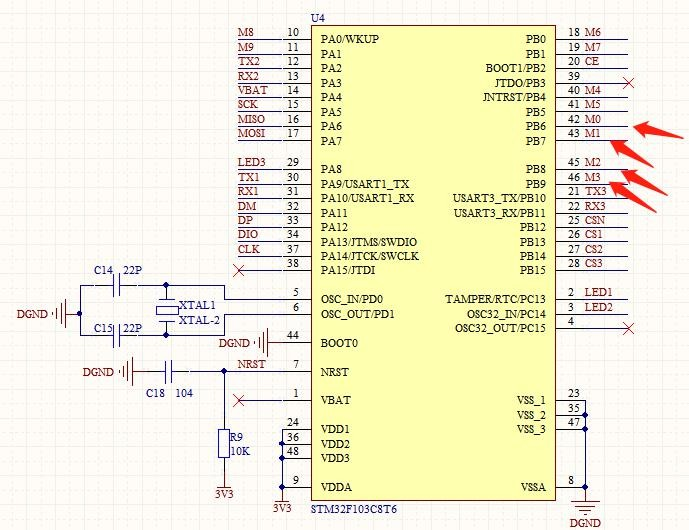The height and width of the screenshot is (530, 689).
Task: Click the XTAL-2 label
Action: click(x=199, y=320)
